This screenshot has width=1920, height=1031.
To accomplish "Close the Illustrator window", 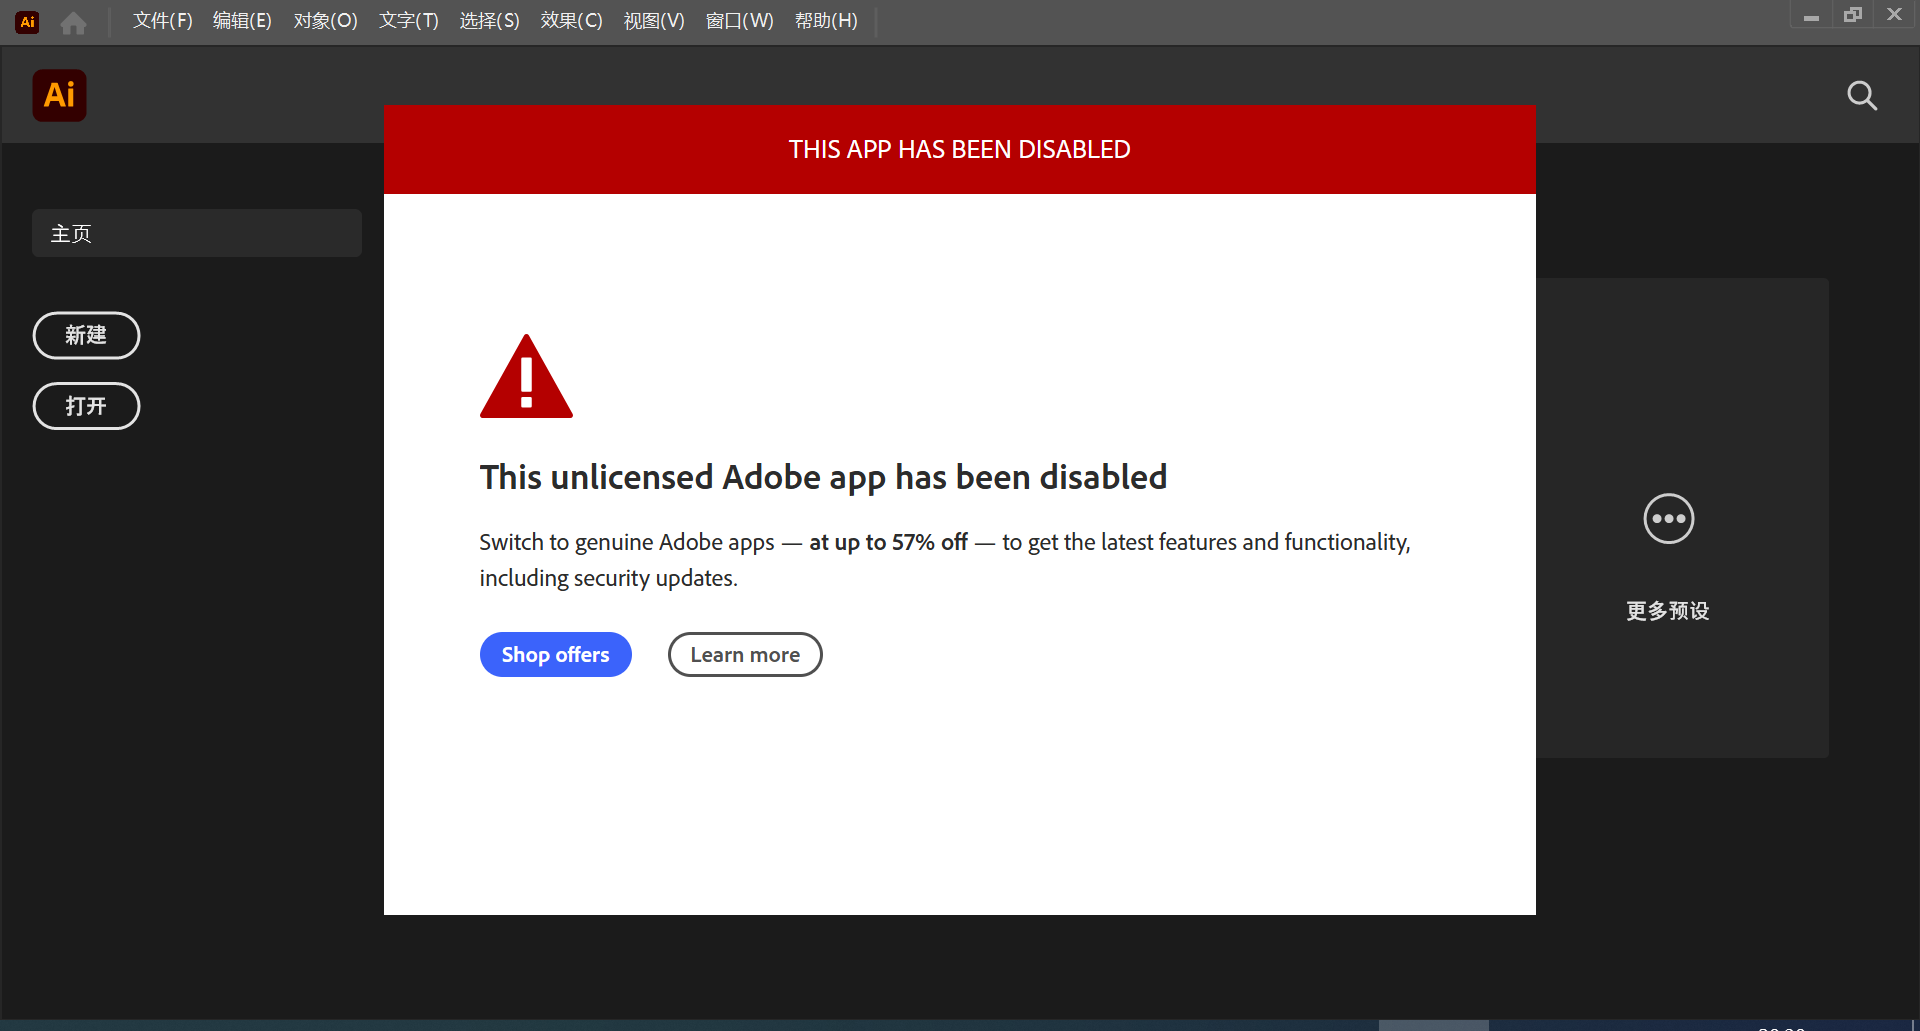I will coord(1894,15).
